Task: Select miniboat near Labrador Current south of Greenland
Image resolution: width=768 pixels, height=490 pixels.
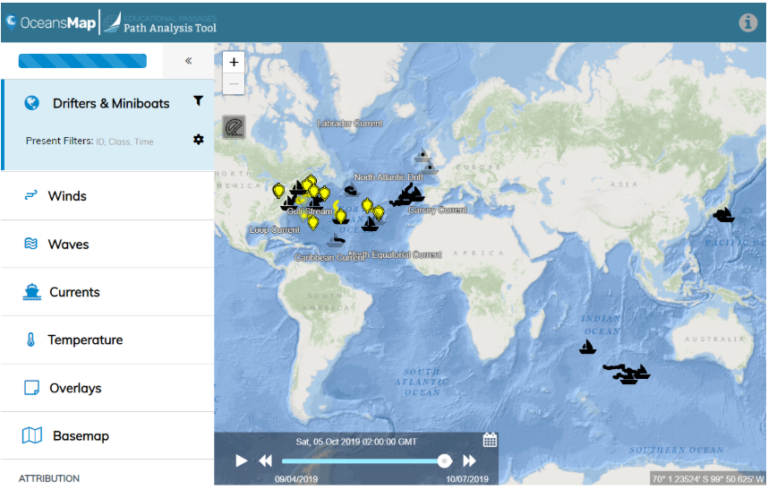Action: [x=351, y=190]
